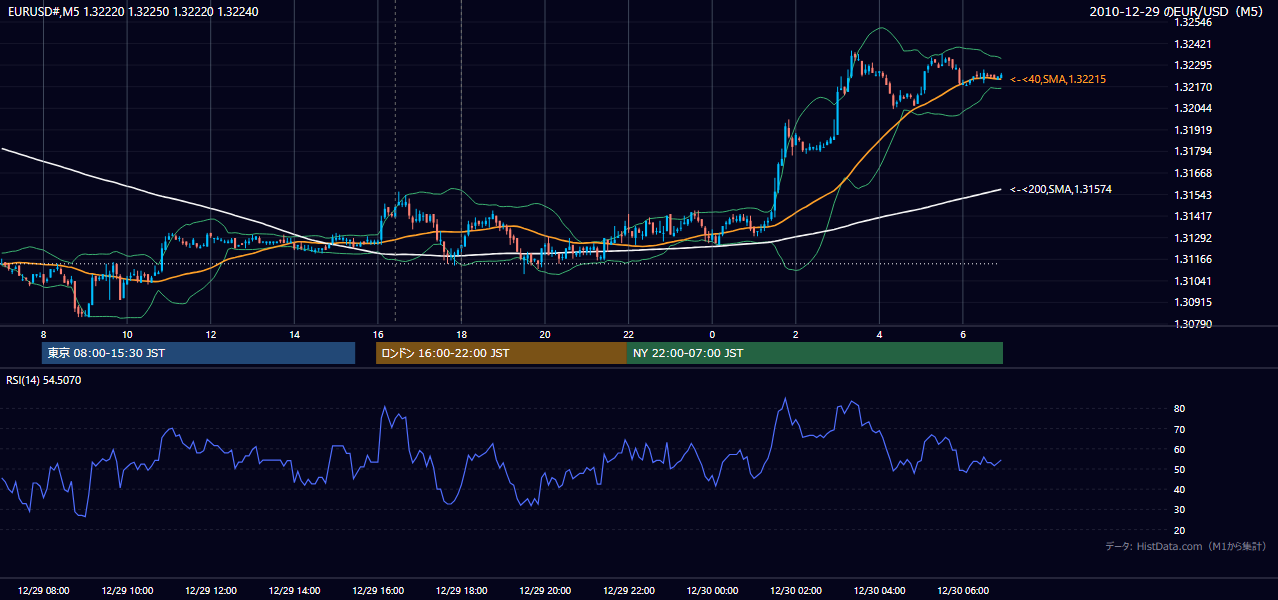The height and width of the screenshot is (600, 1278).
Task: Click the chart title '2010-12-29 のEUR/USD (M5)'
Action: (1177, 11)
